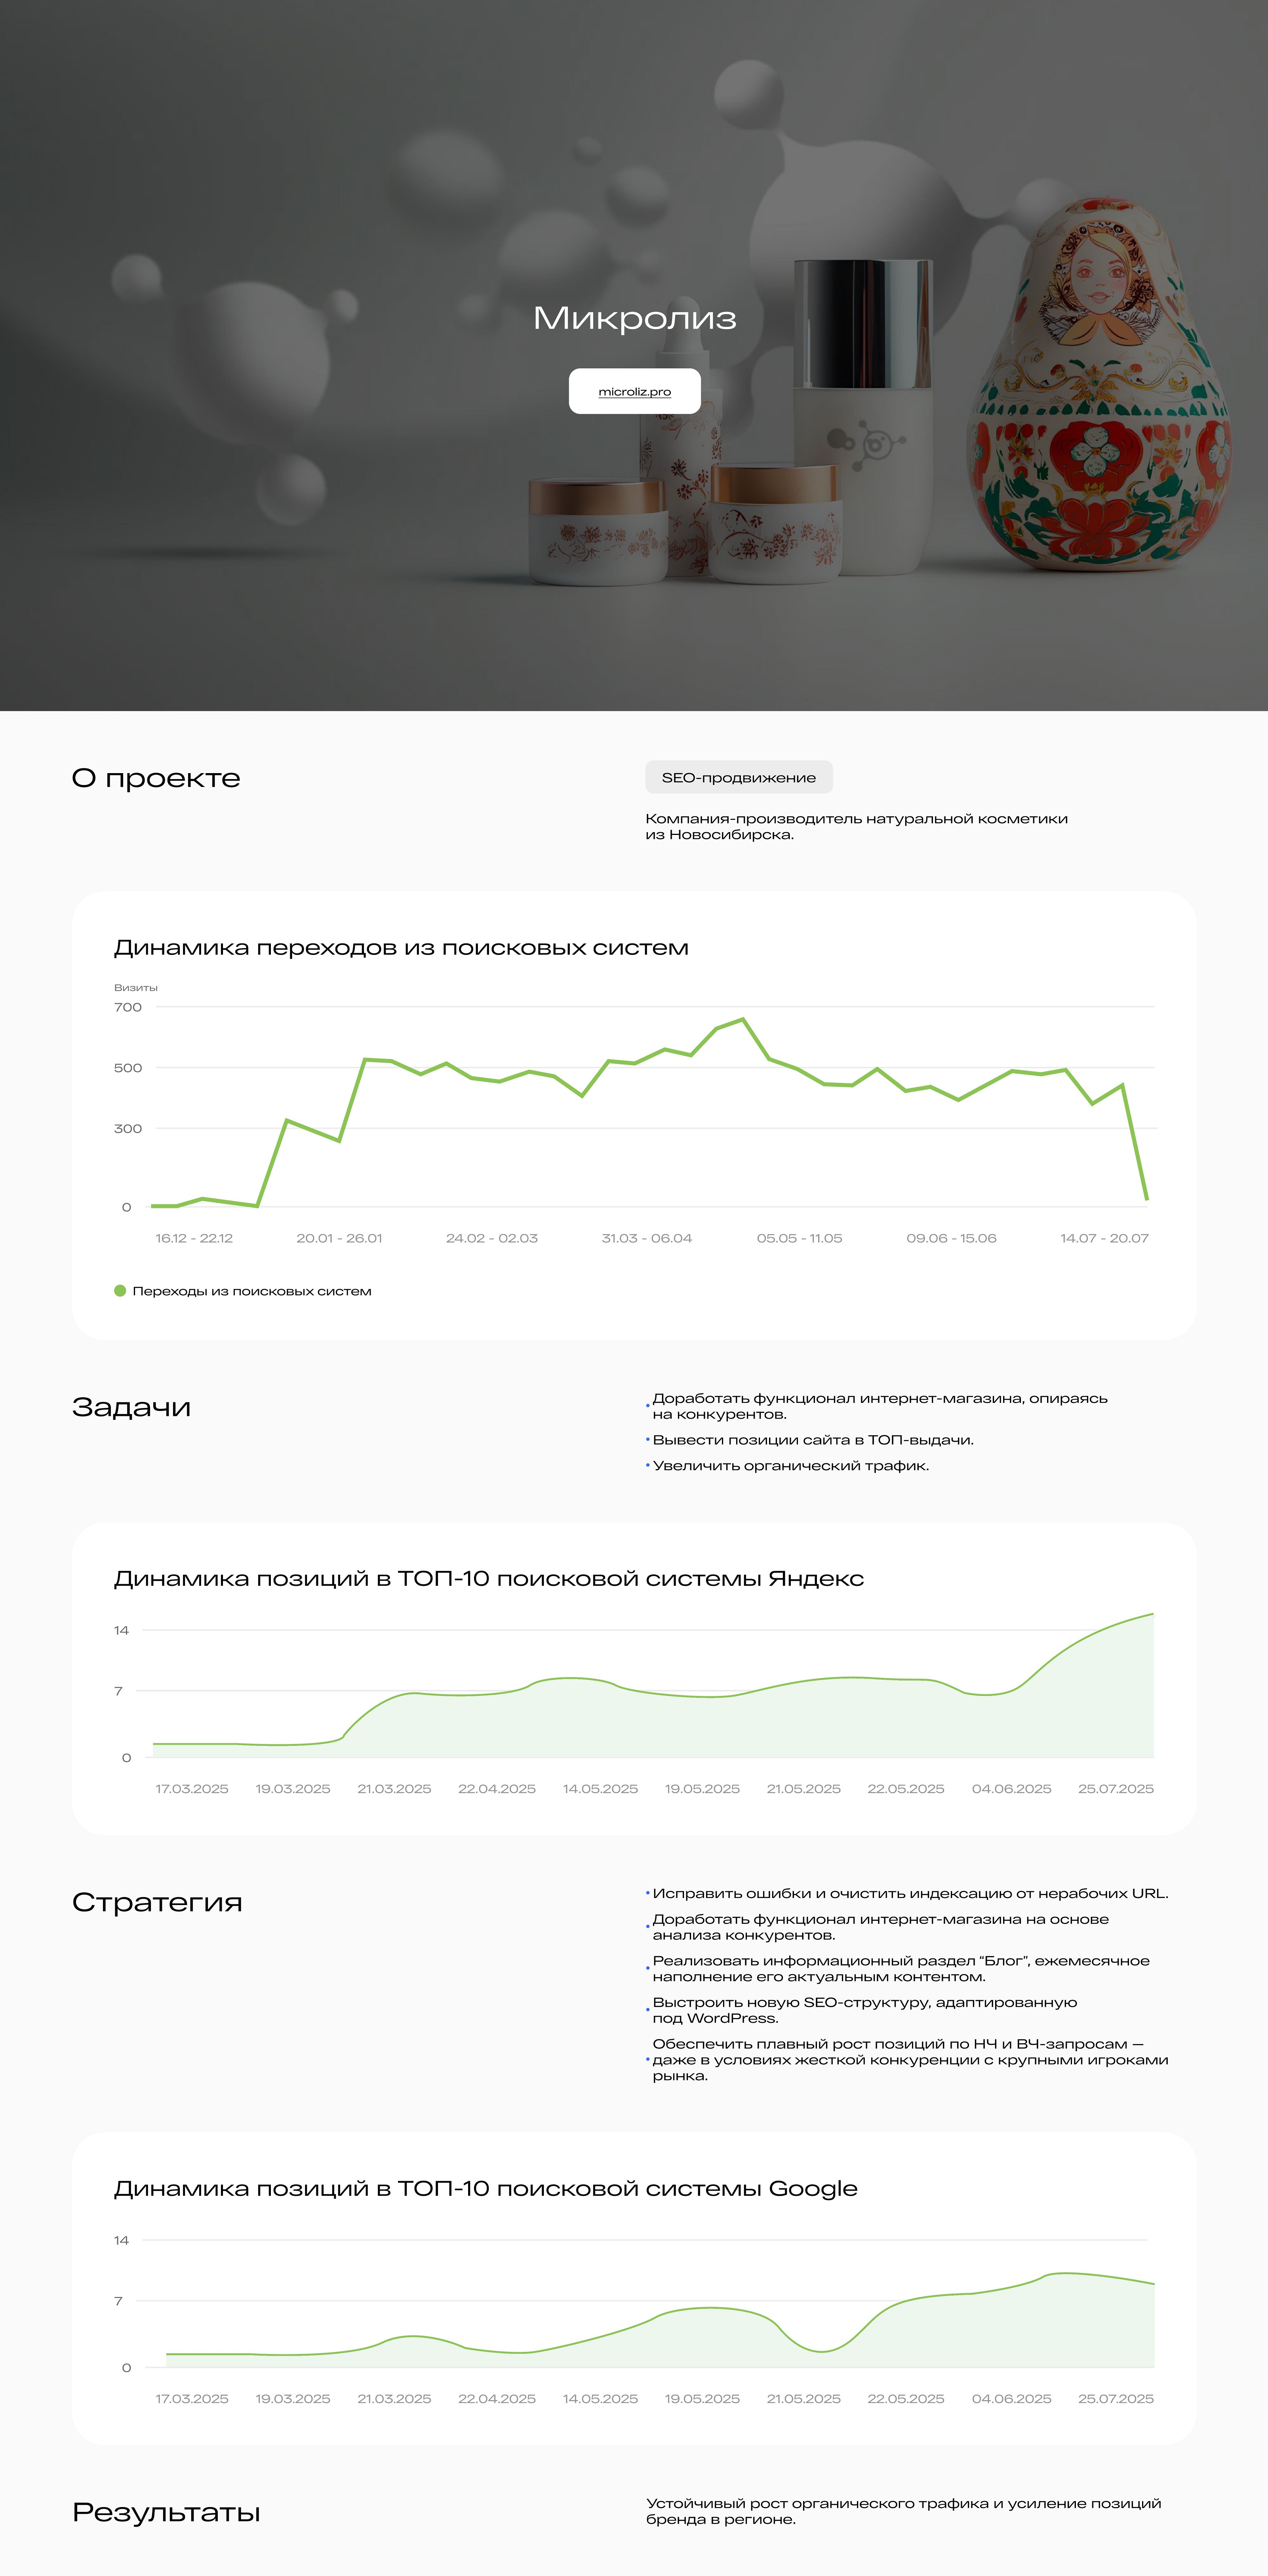Click the Визиты axis caption
Viewport: 1268px width, 2576px height.
point(136,988)
